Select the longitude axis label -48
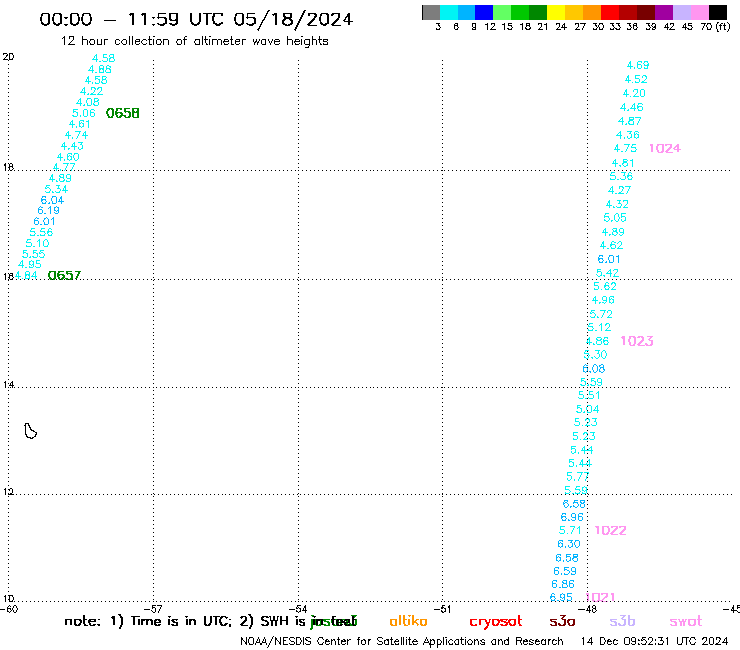Viewport: 740px width, 650px height. coord(588,609)
